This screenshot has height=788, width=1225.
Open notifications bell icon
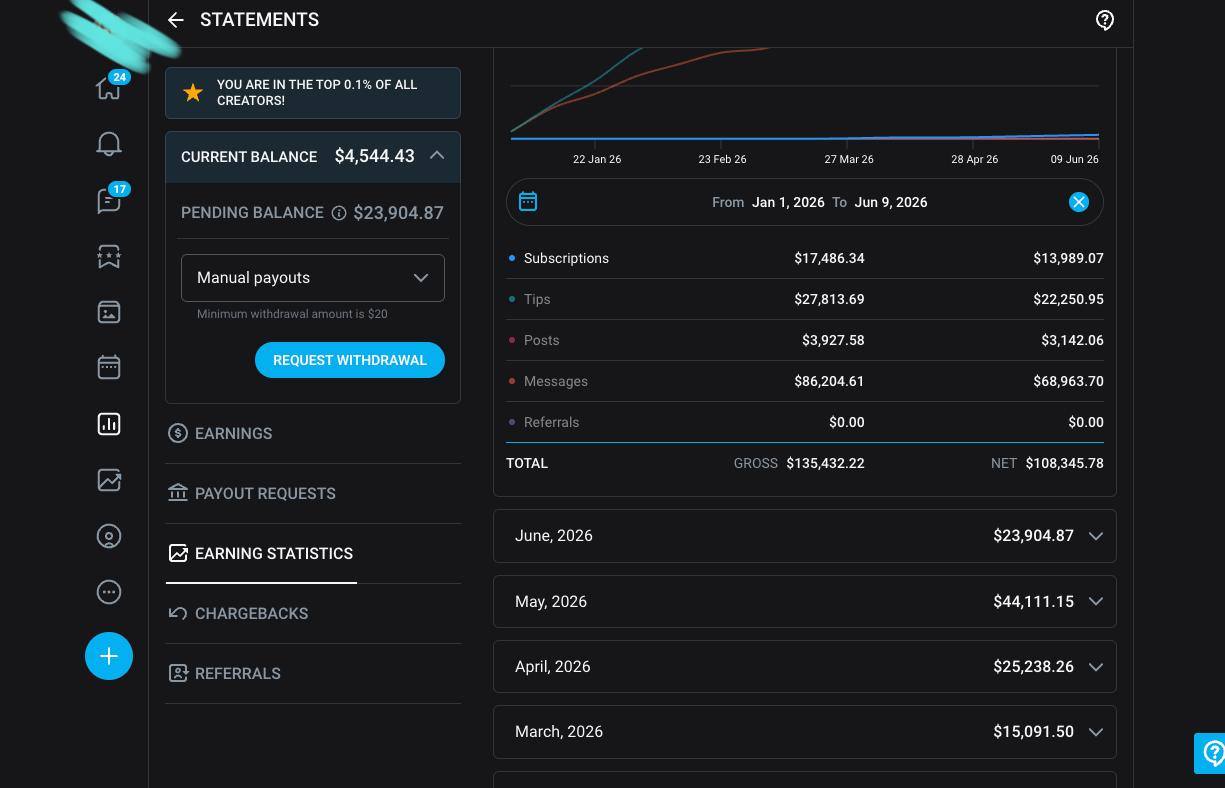(x=109, y=144)
